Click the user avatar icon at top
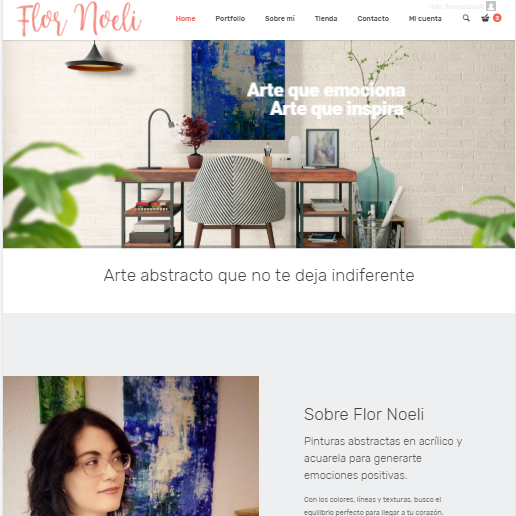 [491, 6]
